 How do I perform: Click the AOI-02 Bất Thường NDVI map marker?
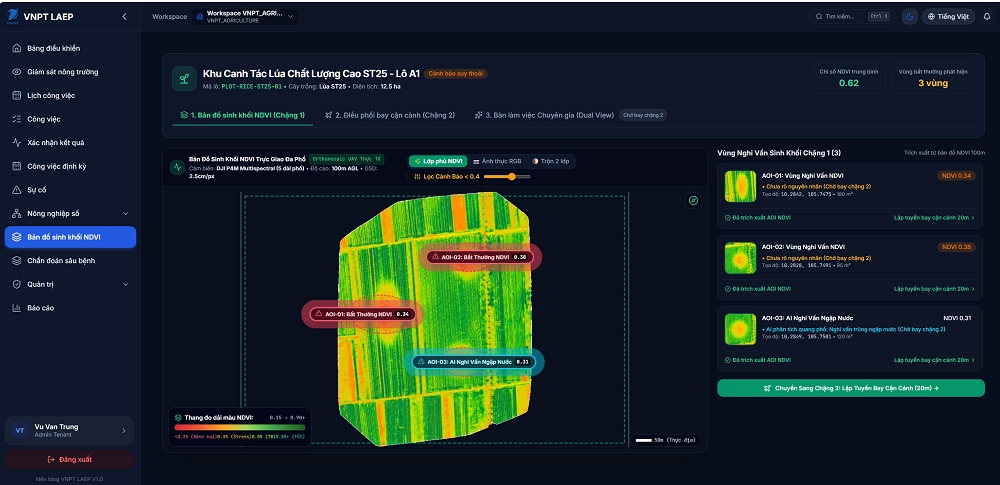coord(480,257)
